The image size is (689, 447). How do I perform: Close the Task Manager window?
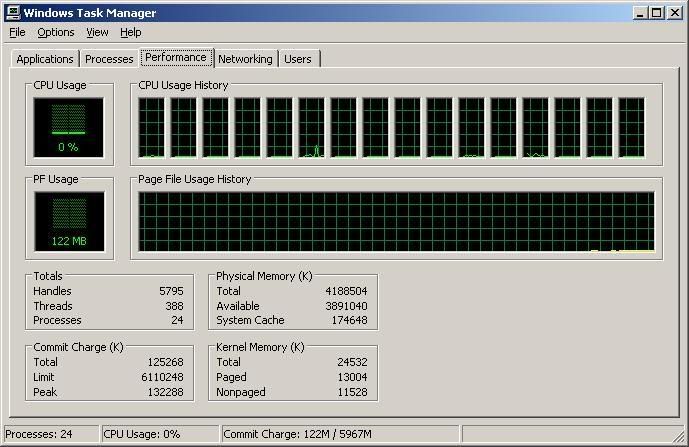point(675,13)
